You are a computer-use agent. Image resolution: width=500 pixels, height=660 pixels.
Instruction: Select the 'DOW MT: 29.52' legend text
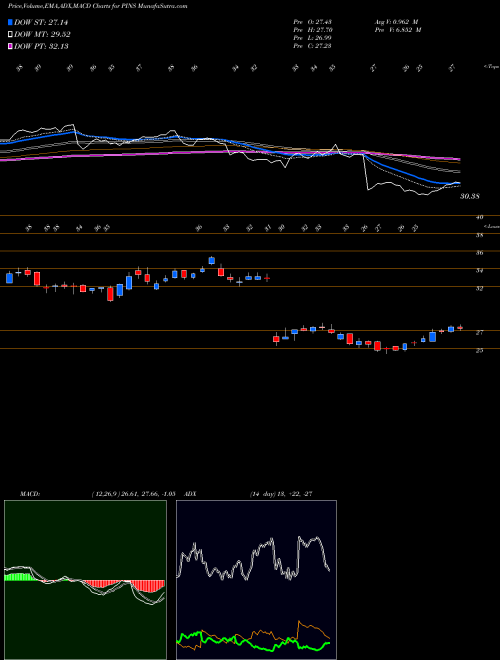(x=42, y=35)
